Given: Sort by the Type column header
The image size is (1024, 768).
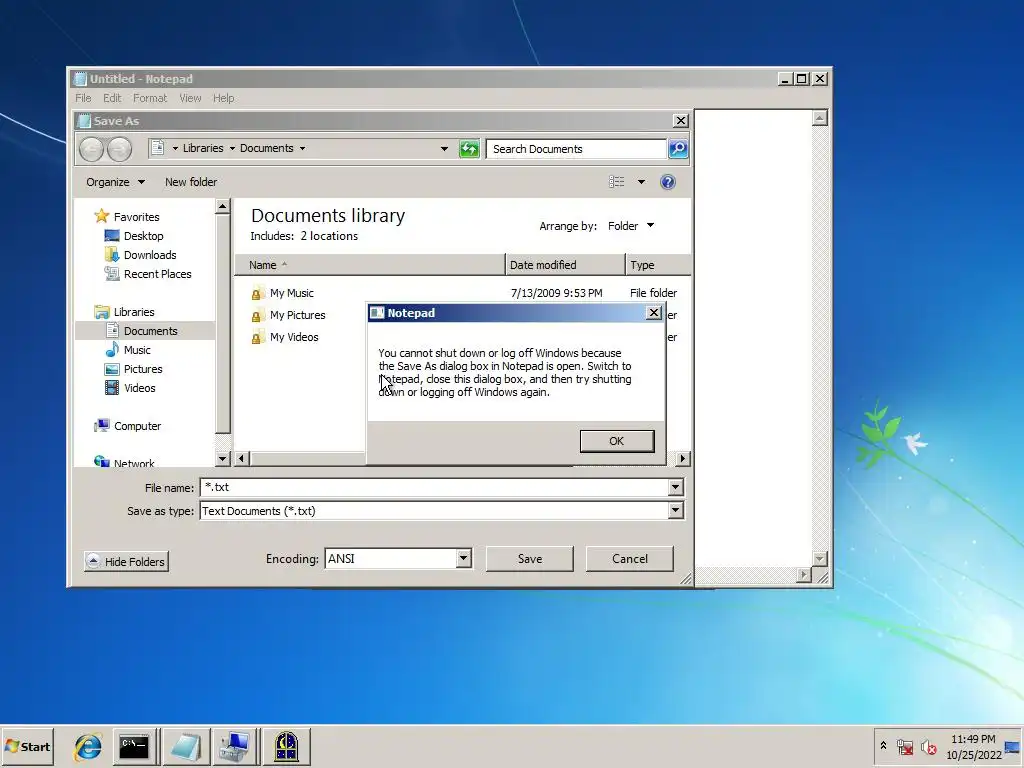Looking at the screenshot, I should pos(658,264).
